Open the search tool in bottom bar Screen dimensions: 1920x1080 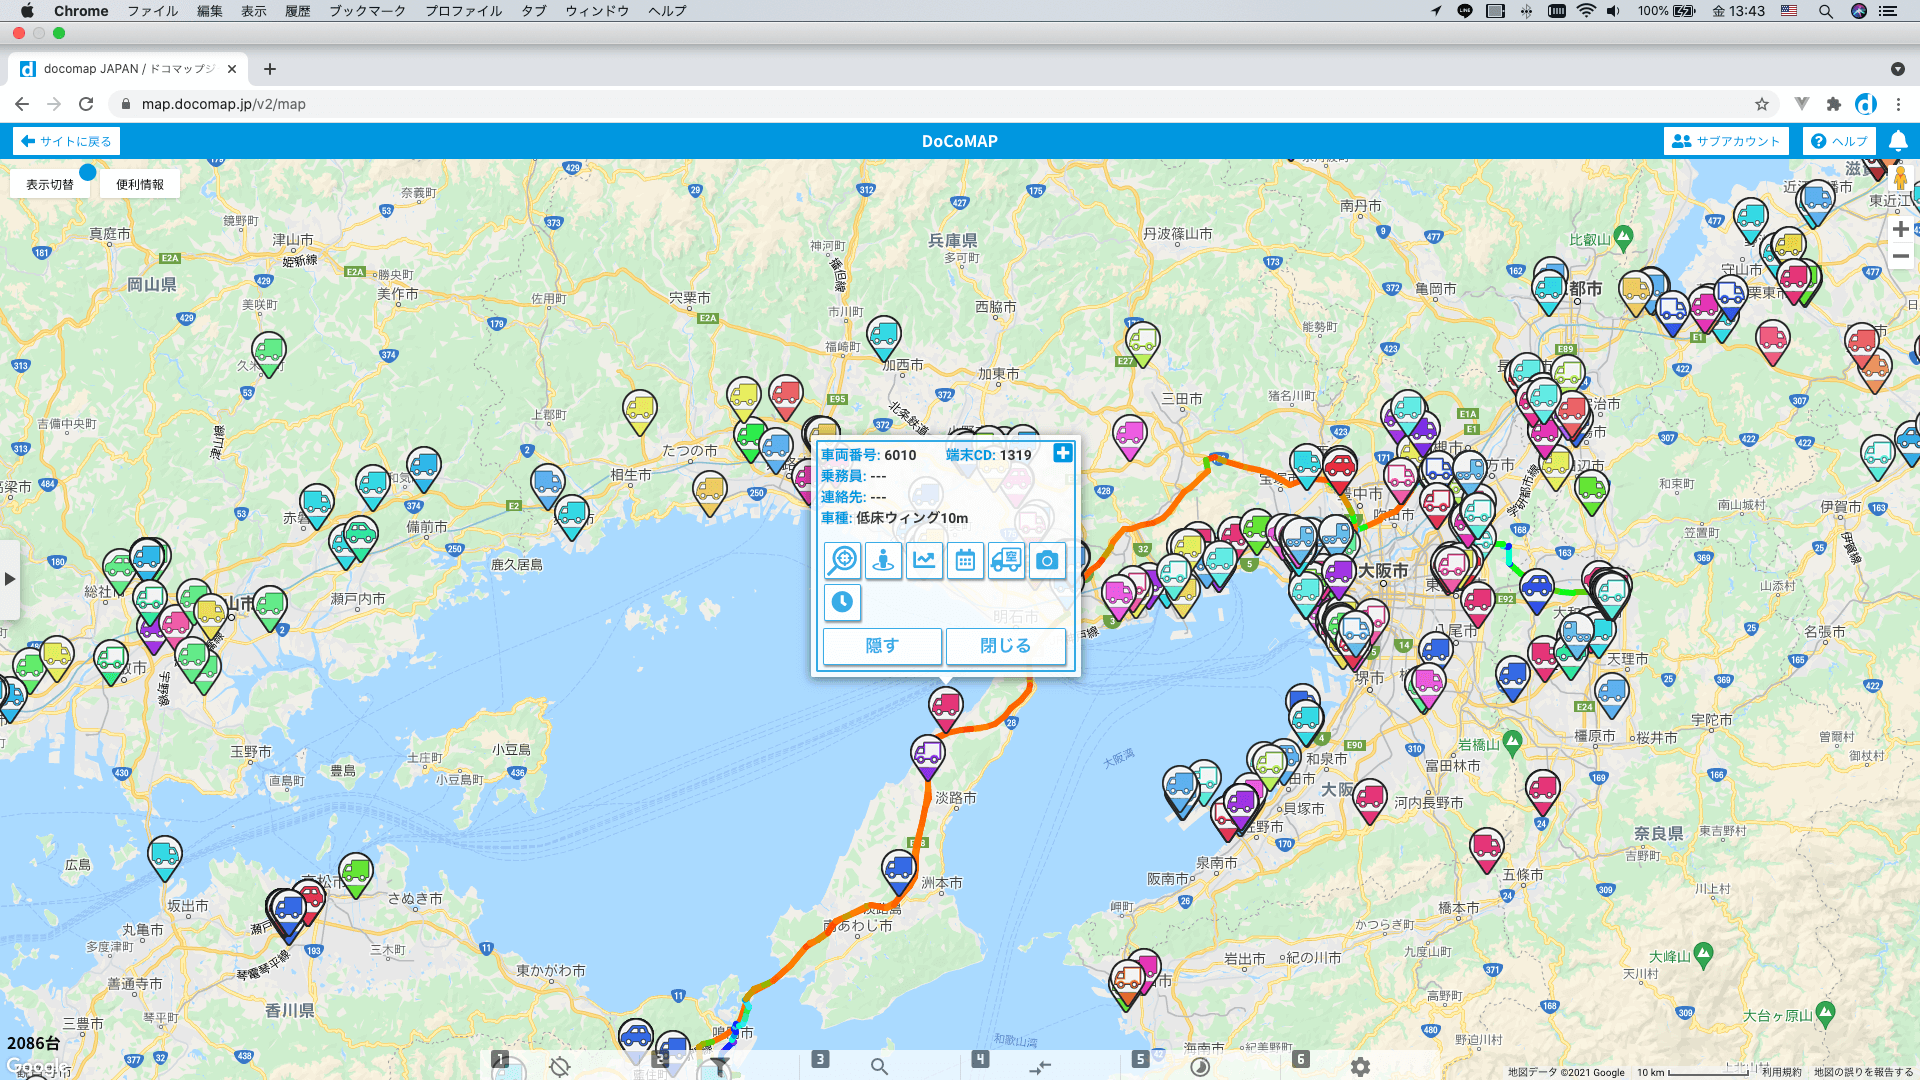click(879, 1067)
